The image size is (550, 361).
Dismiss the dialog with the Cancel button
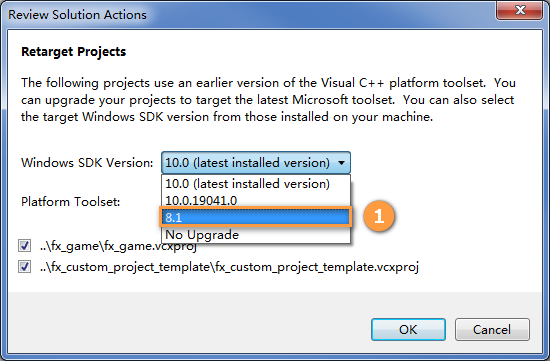492,329
